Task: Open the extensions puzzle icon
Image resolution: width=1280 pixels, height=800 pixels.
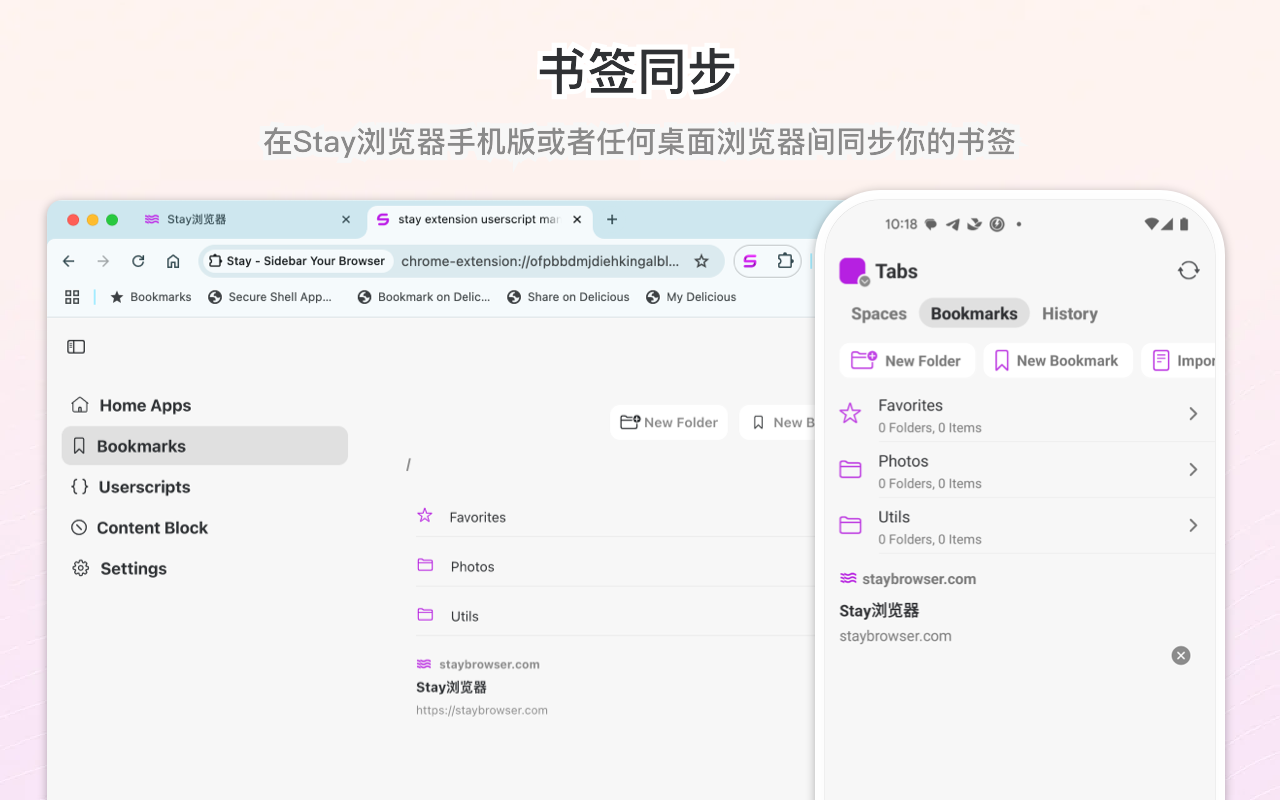Action: coord(785,261)
